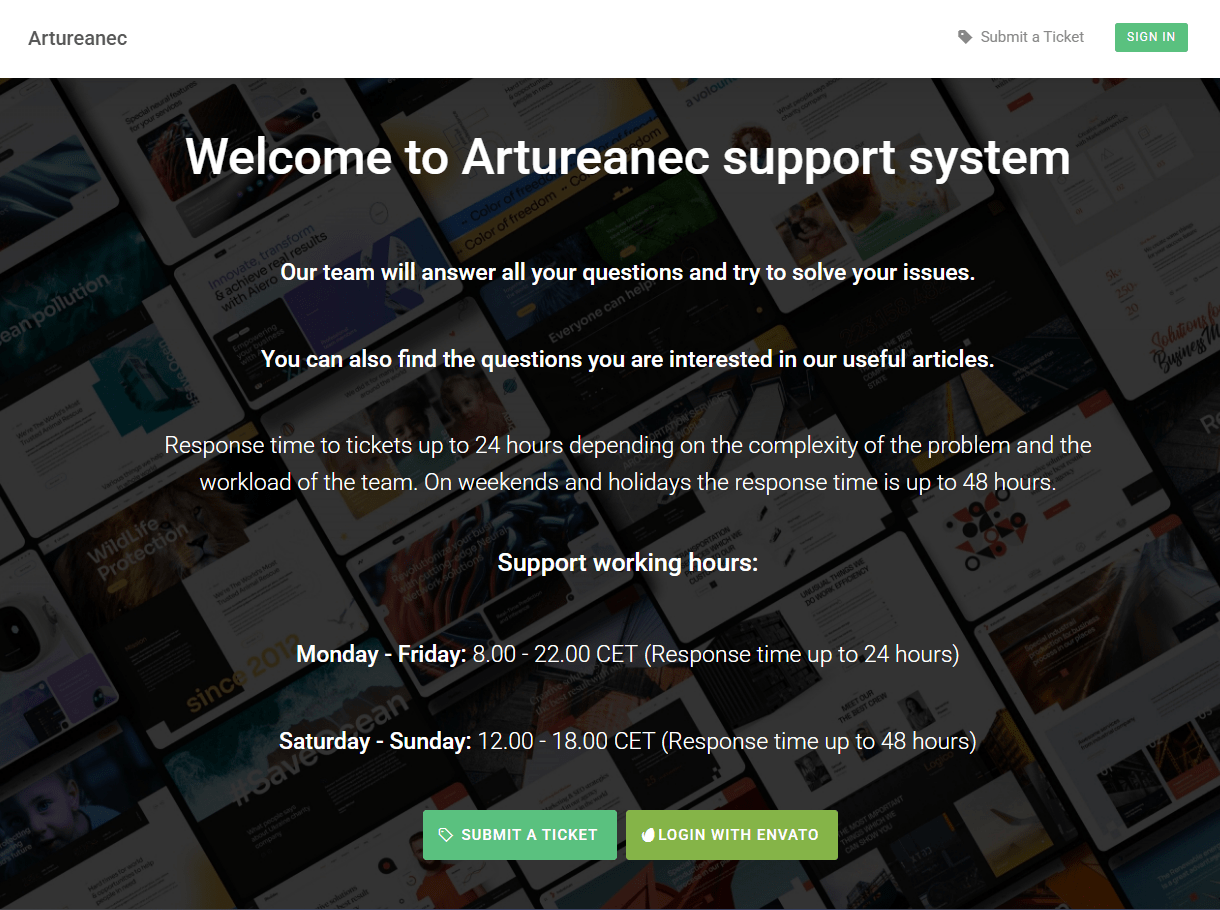Viewport: 1220px width, 910px height.
Task: Click the 'Welcome to Artureanec support system' heading
Action: (628, 157)
